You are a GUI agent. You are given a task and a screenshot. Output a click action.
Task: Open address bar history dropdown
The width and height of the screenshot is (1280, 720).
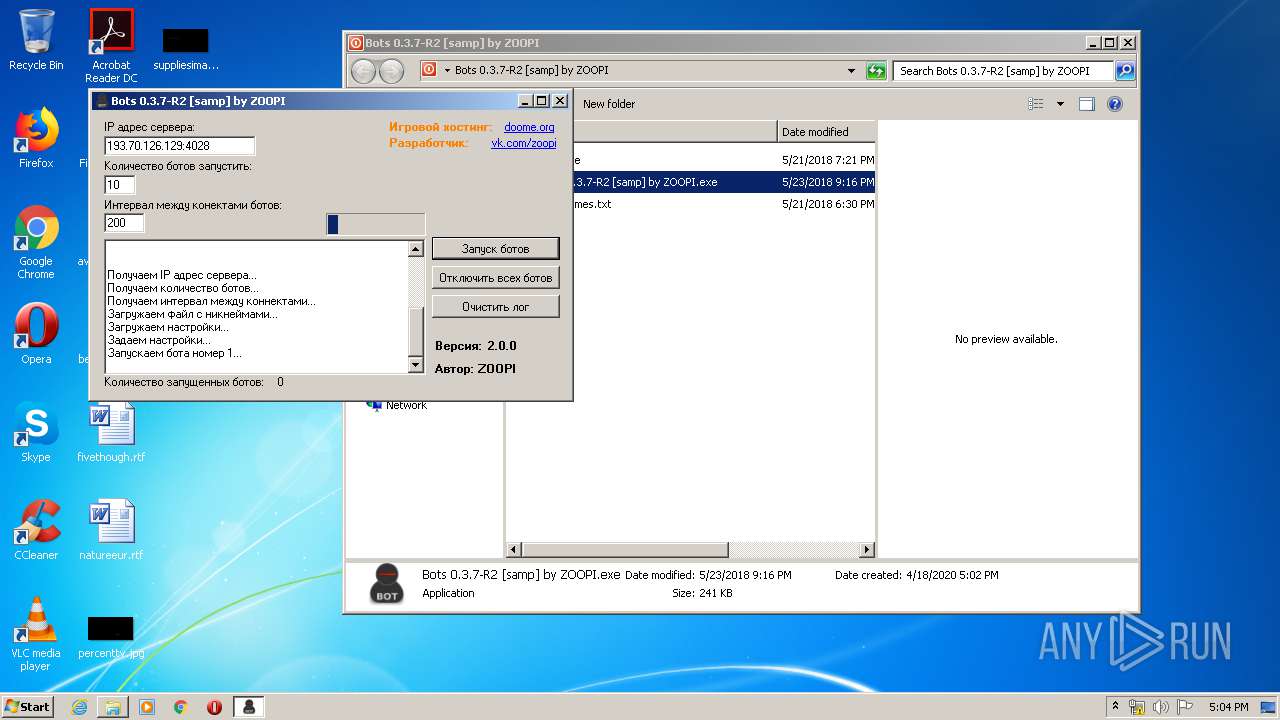coord(851,71)
